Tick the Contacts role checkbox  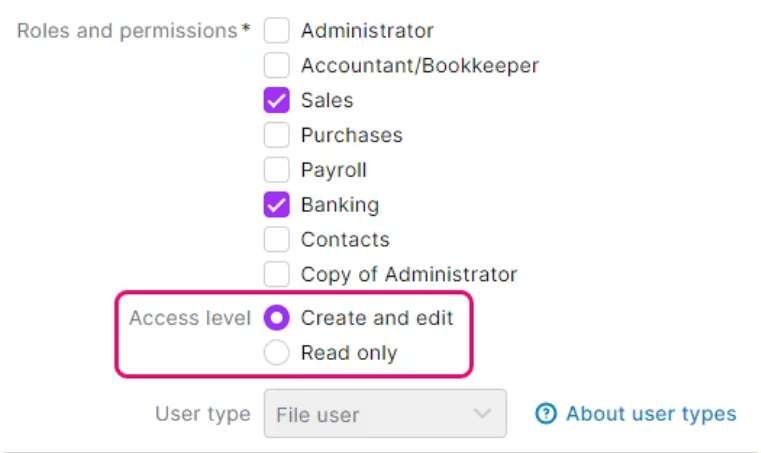click(x=277, y=240)
